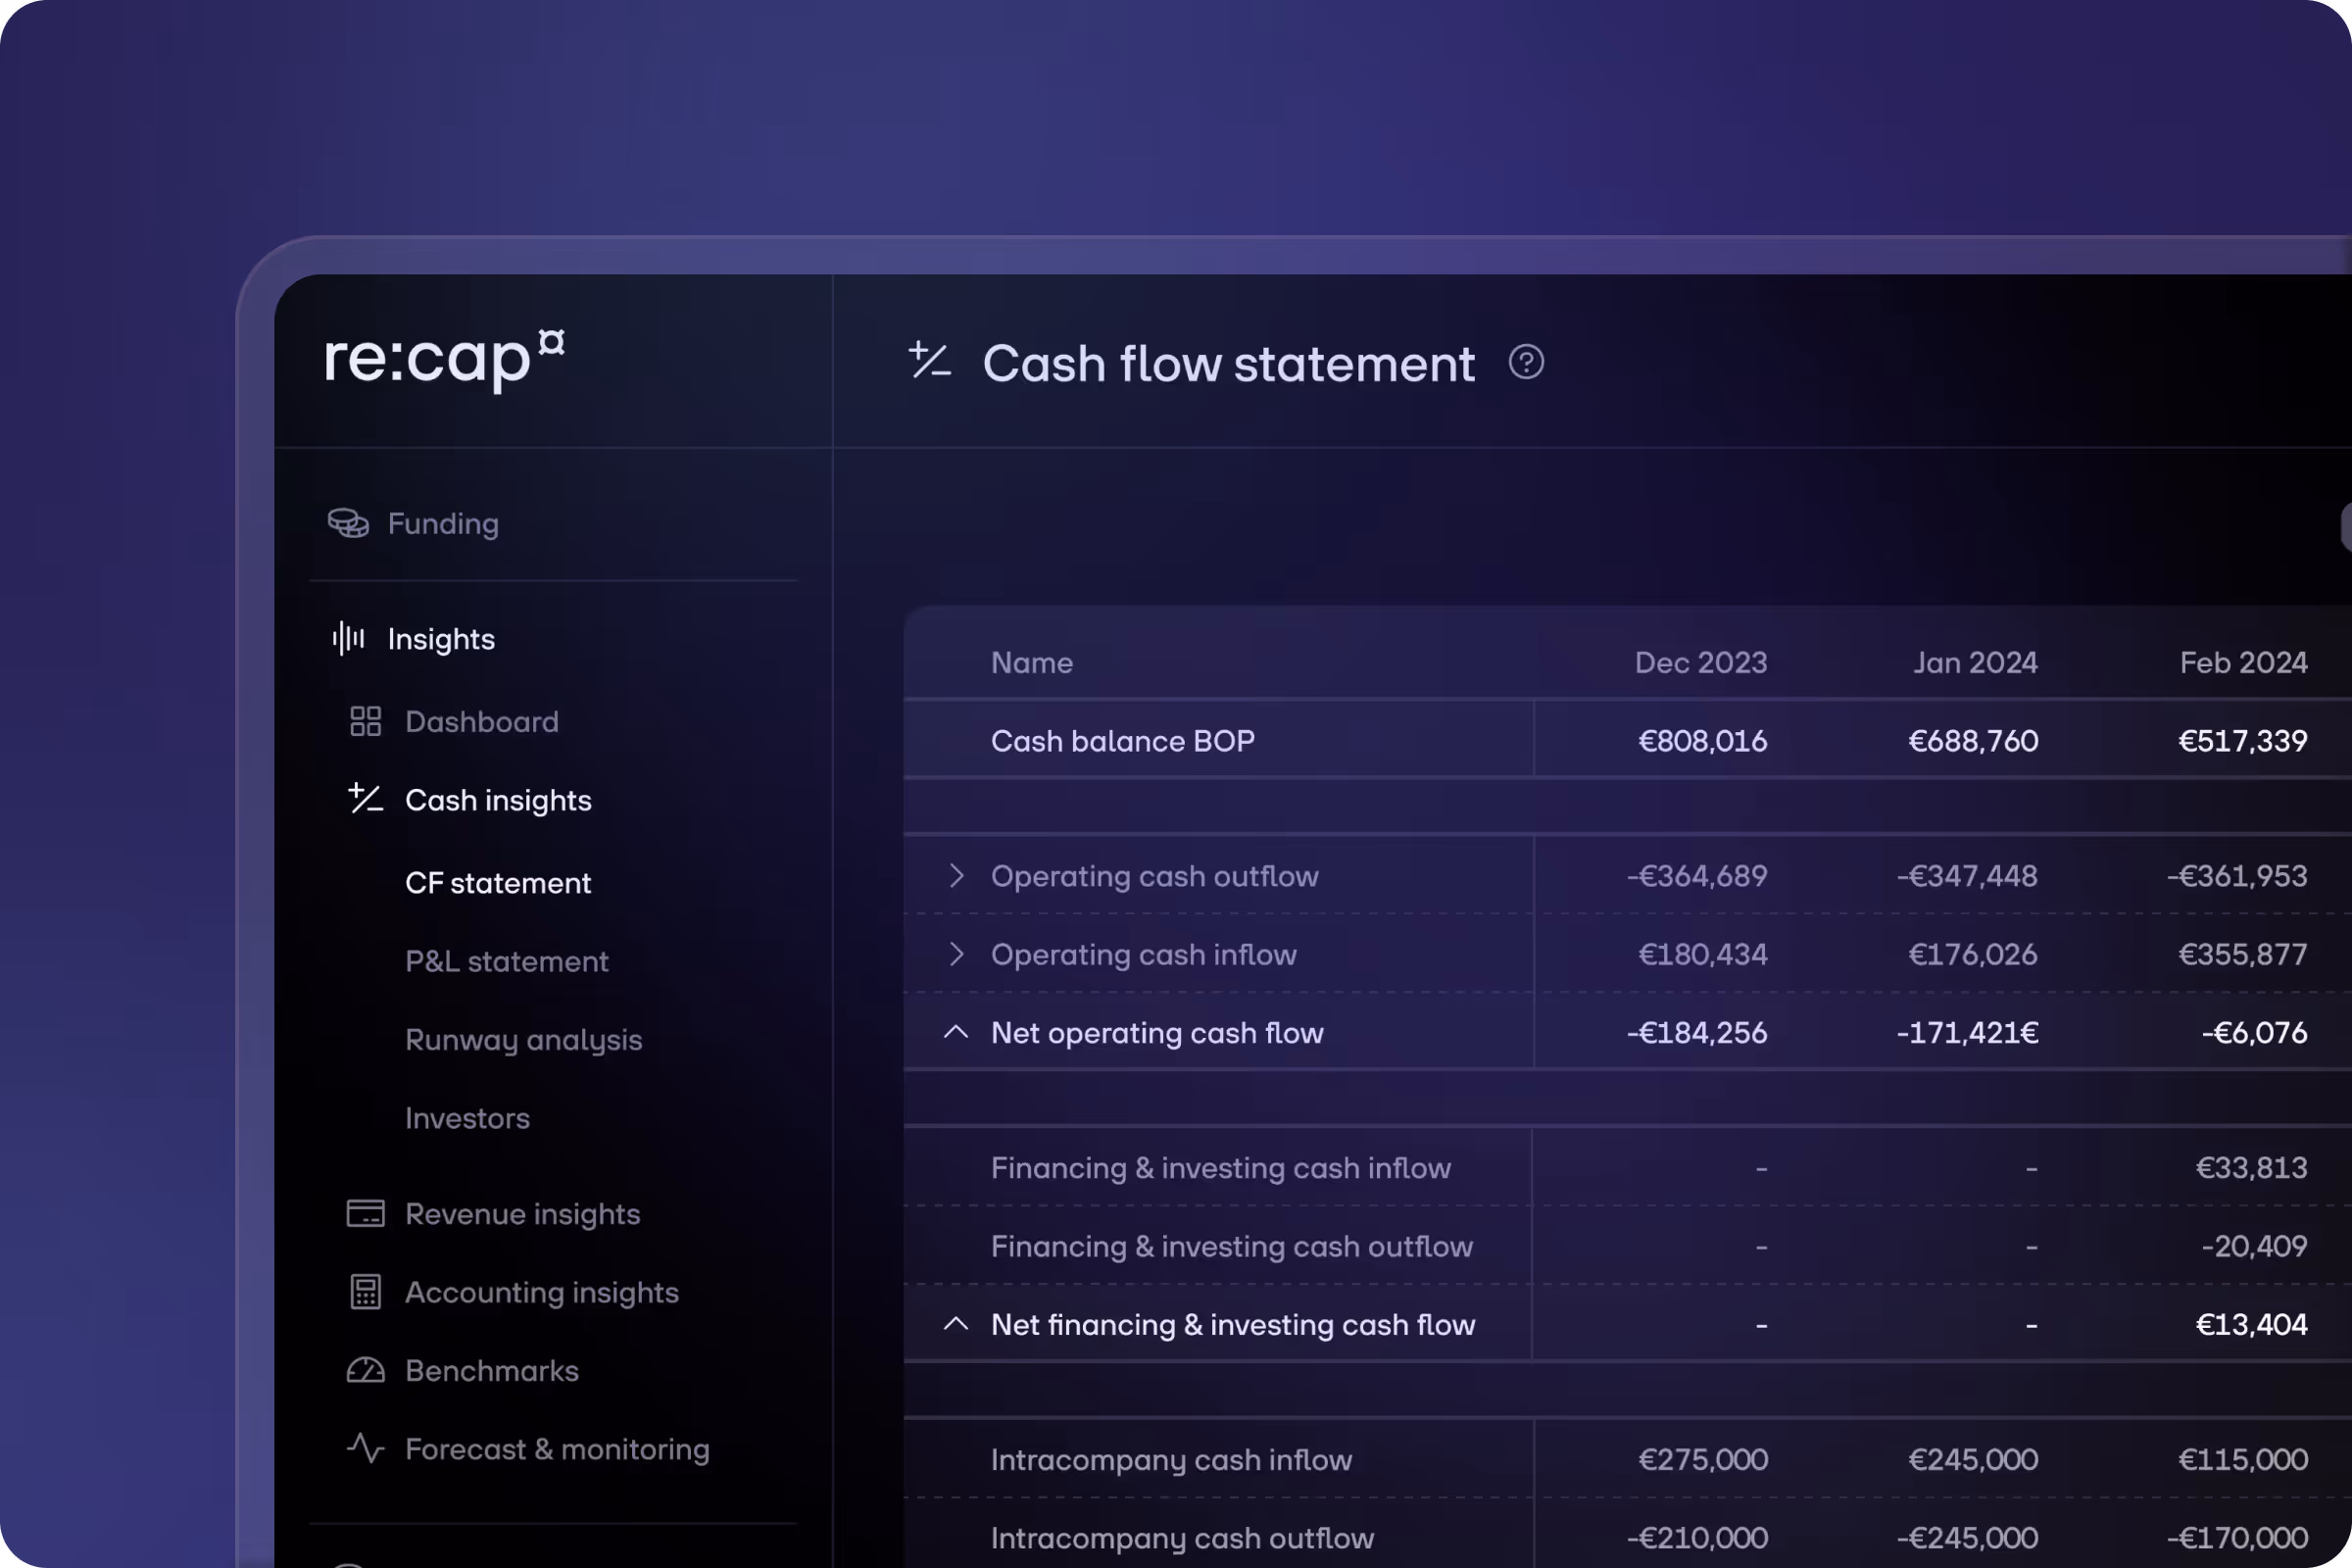2352x1568 pixels.
Task: Expand the Operating cash outflow row
Action: 958,875
